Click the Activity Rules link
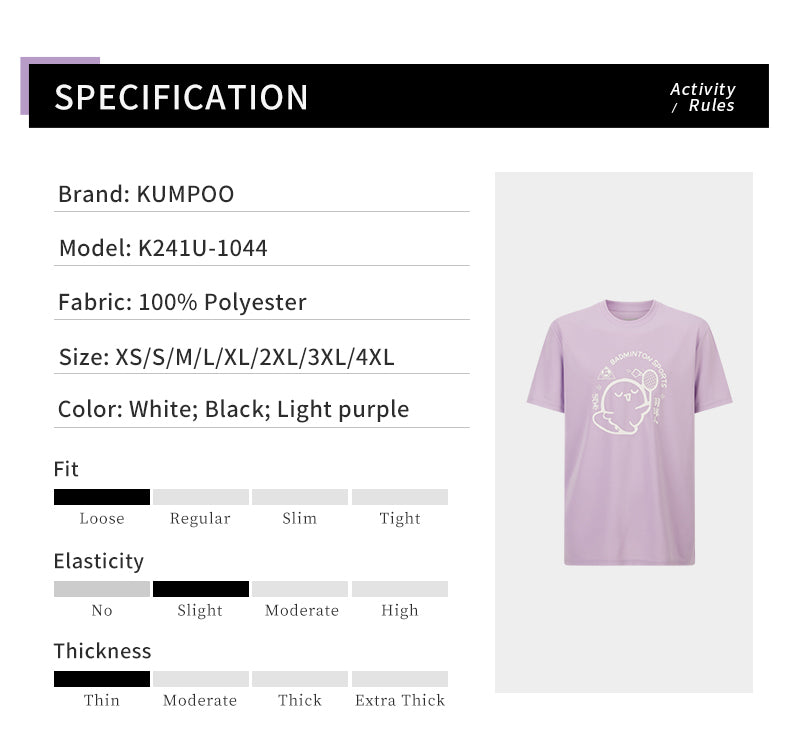Screen dimensions: 790x747 702,97
